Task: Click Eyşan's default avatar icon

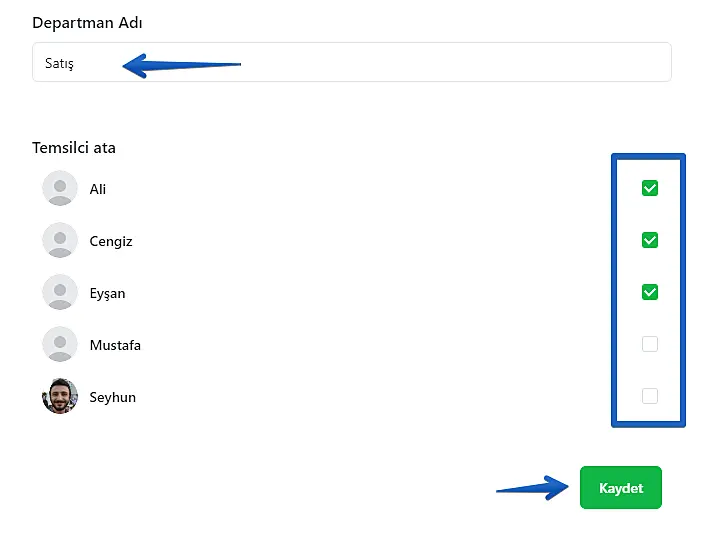Action: (x=60, y=292)
